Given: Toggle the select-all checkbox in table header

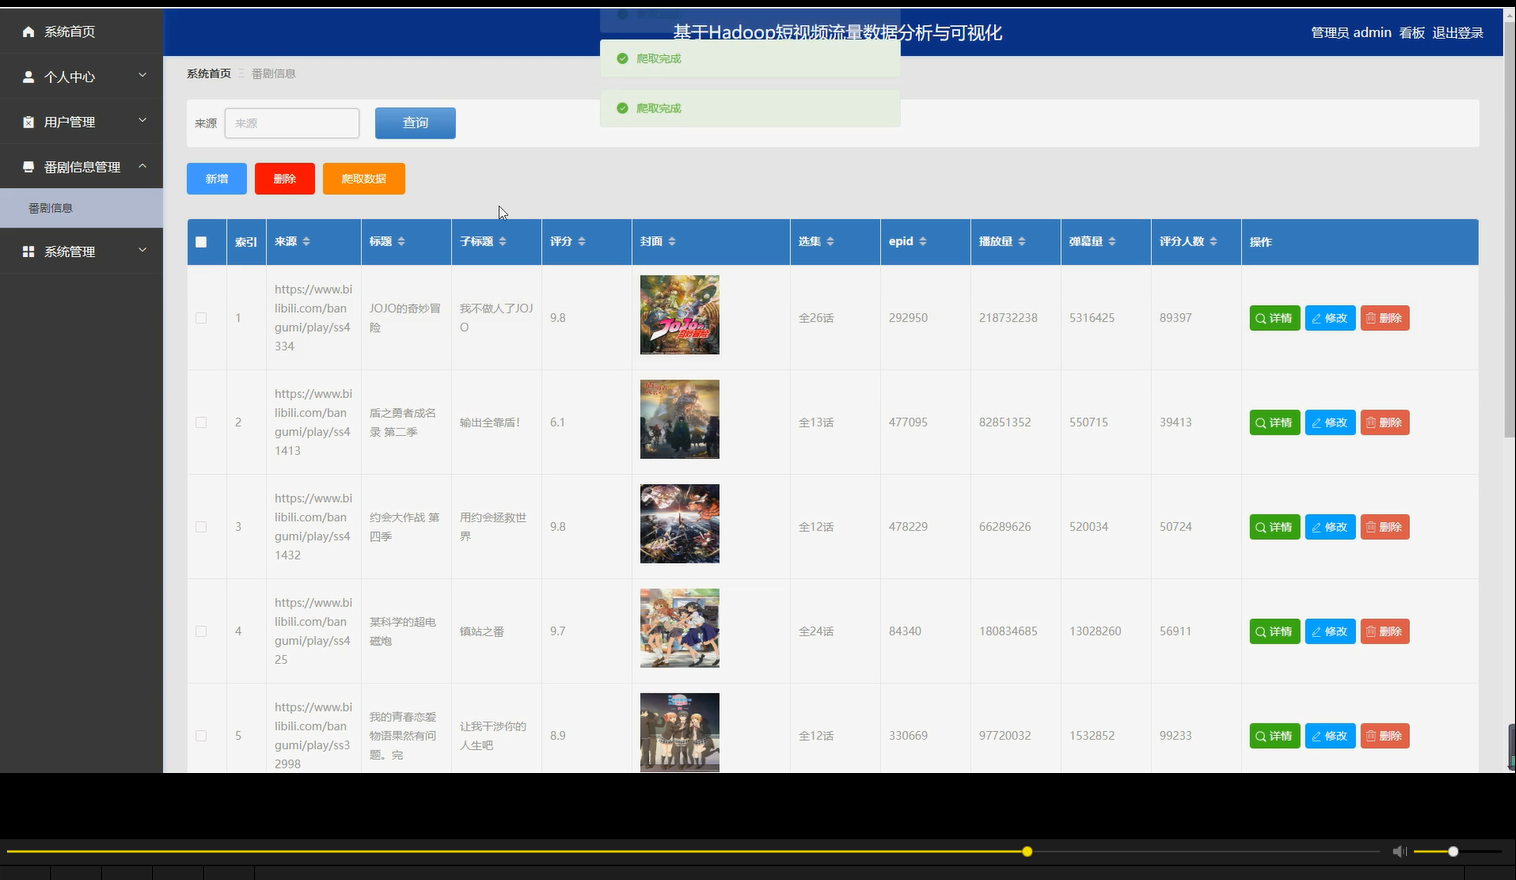Looking at the screenshot, I should pos(201,242).
